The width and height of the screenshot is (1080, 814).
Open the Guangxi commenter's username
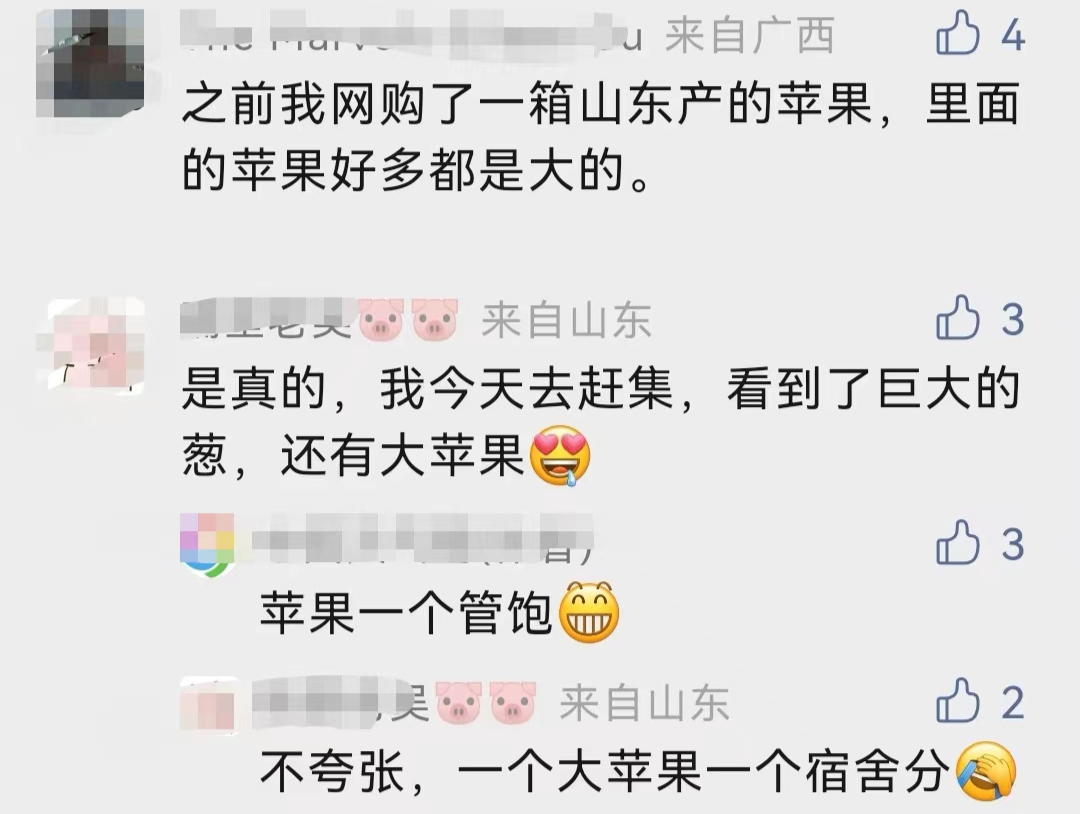click(413, 33)
